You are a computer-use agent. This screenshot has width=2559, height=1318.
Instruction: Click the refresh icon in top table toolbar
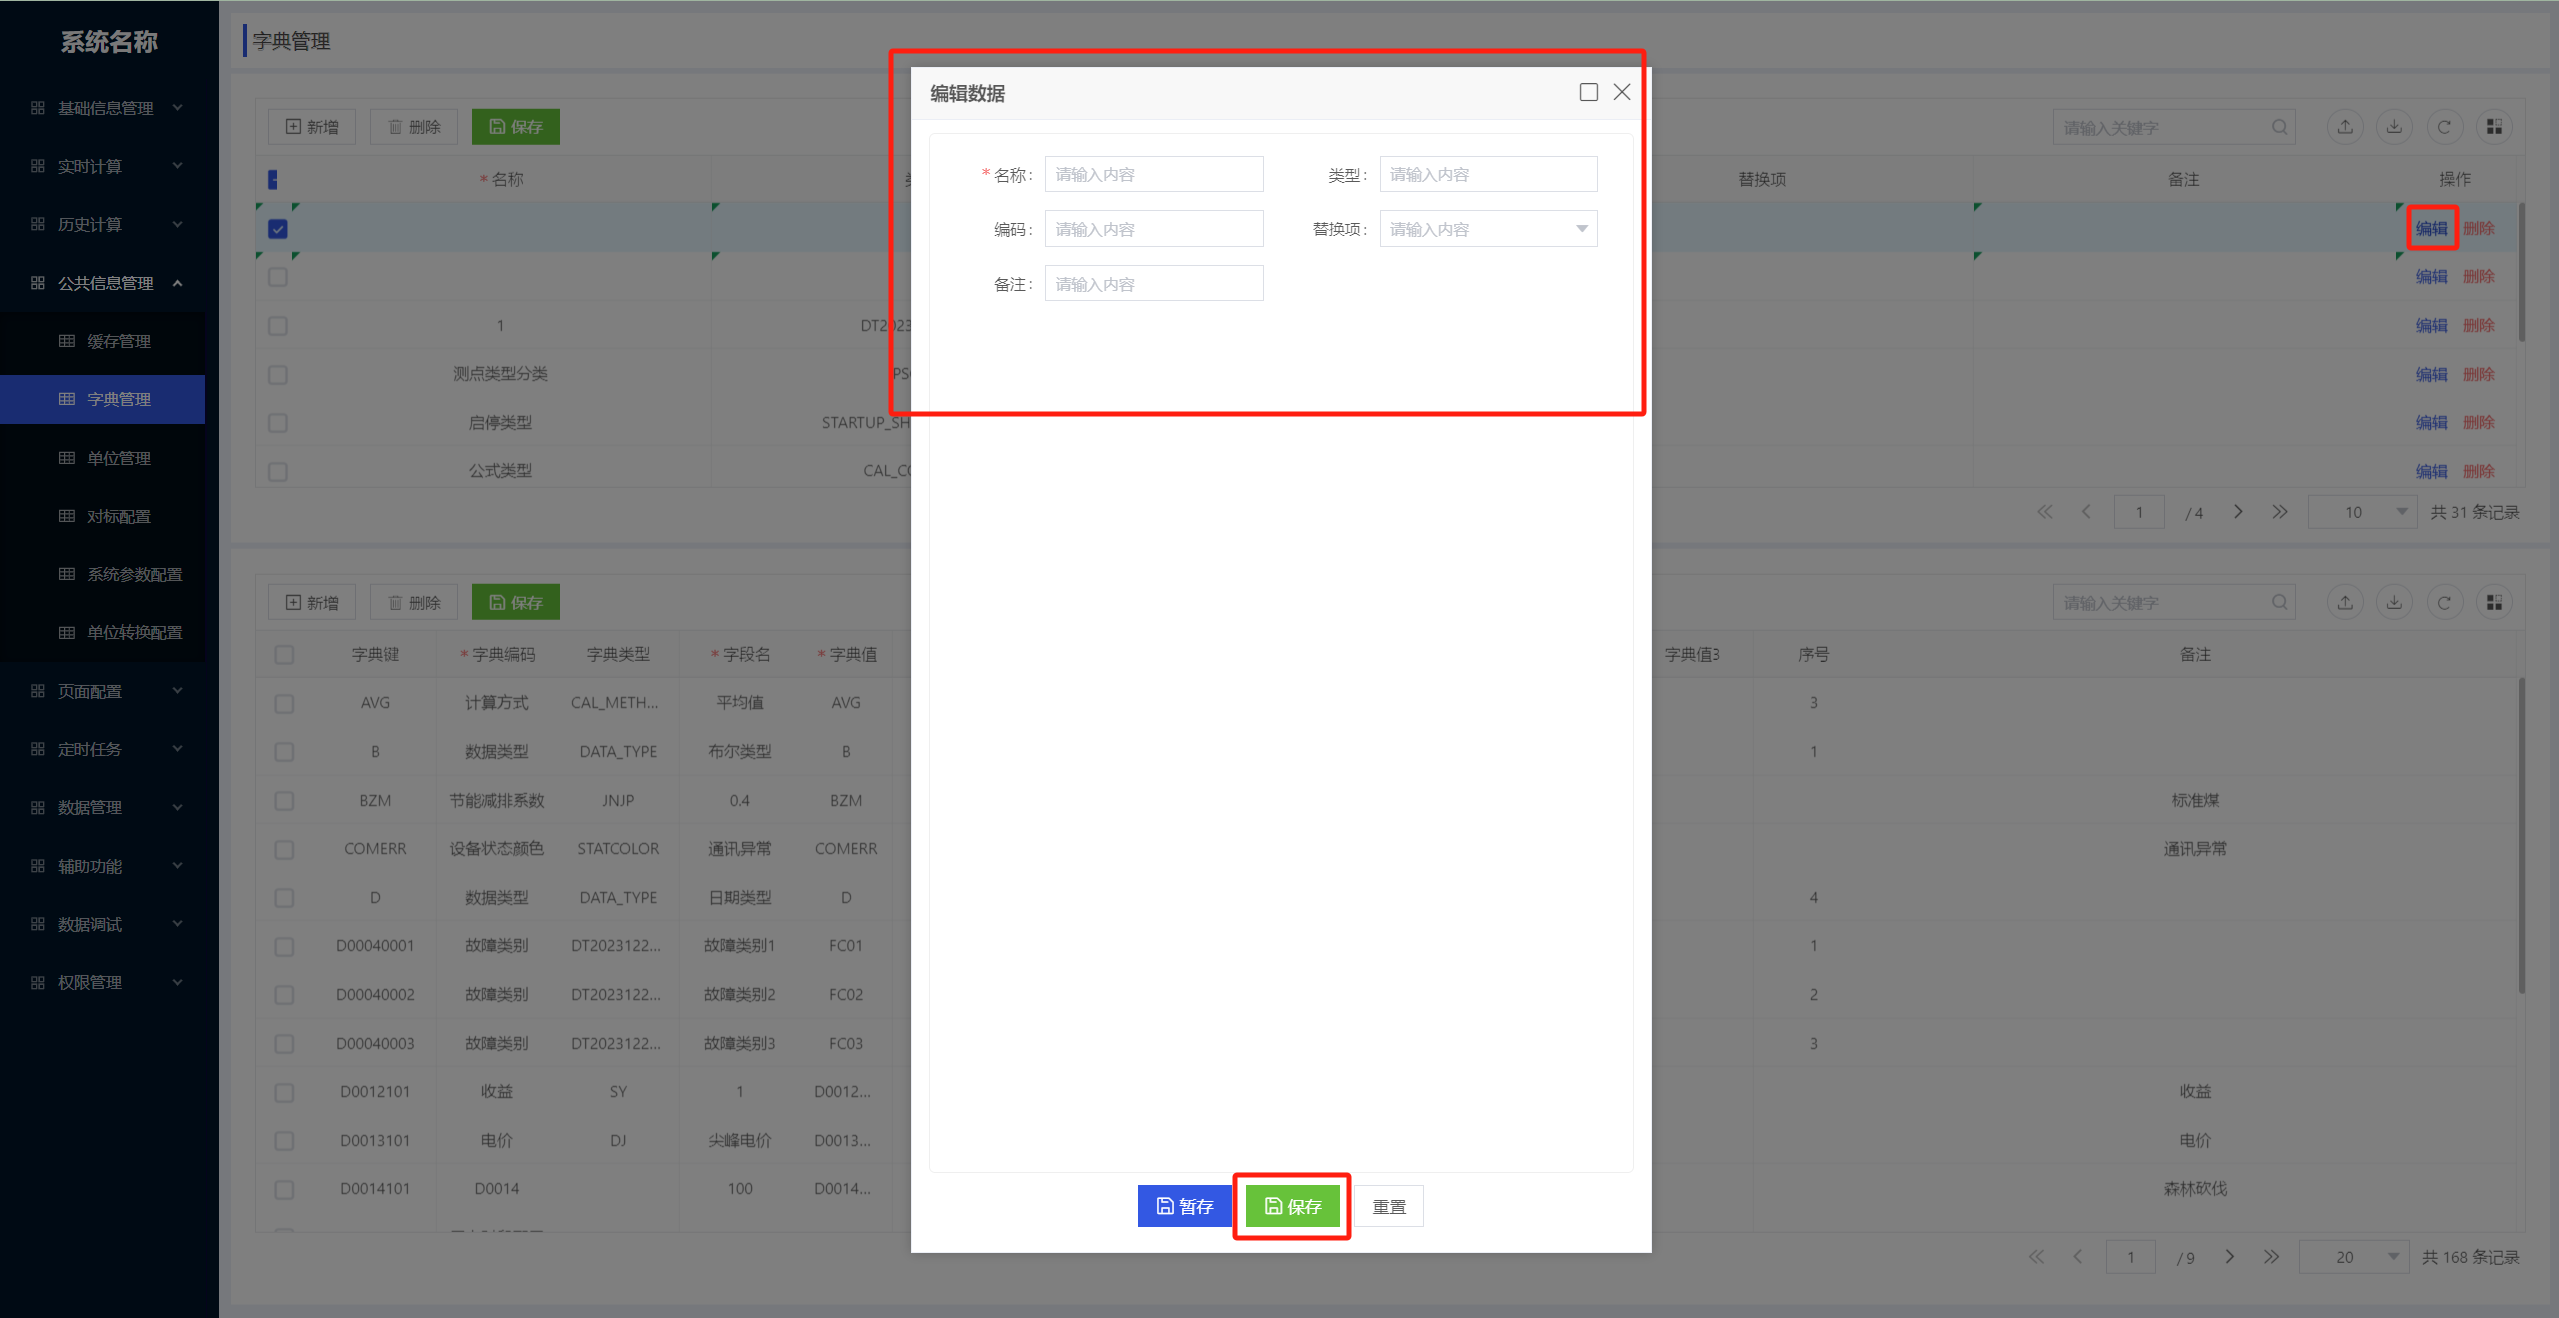[x=2444, y=127]
